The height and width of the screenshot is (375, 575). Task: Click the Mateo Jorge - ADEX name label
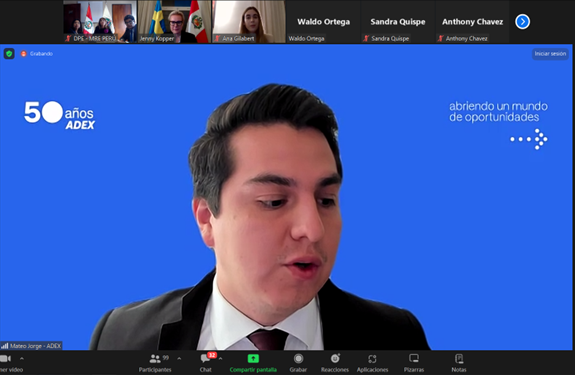[x=35, y=346]
